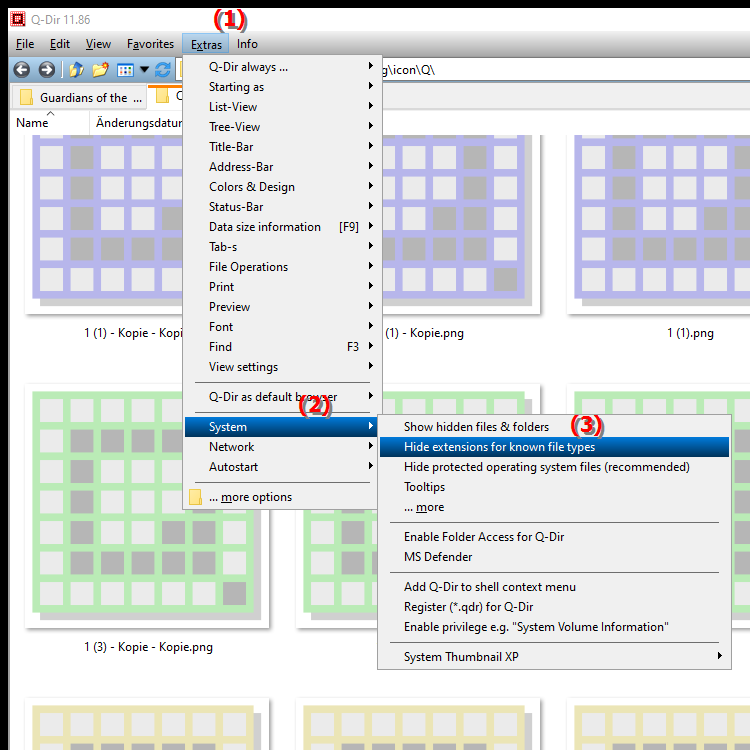
Task: Click the folder Up level icon
Action: (x=76, y=70)
